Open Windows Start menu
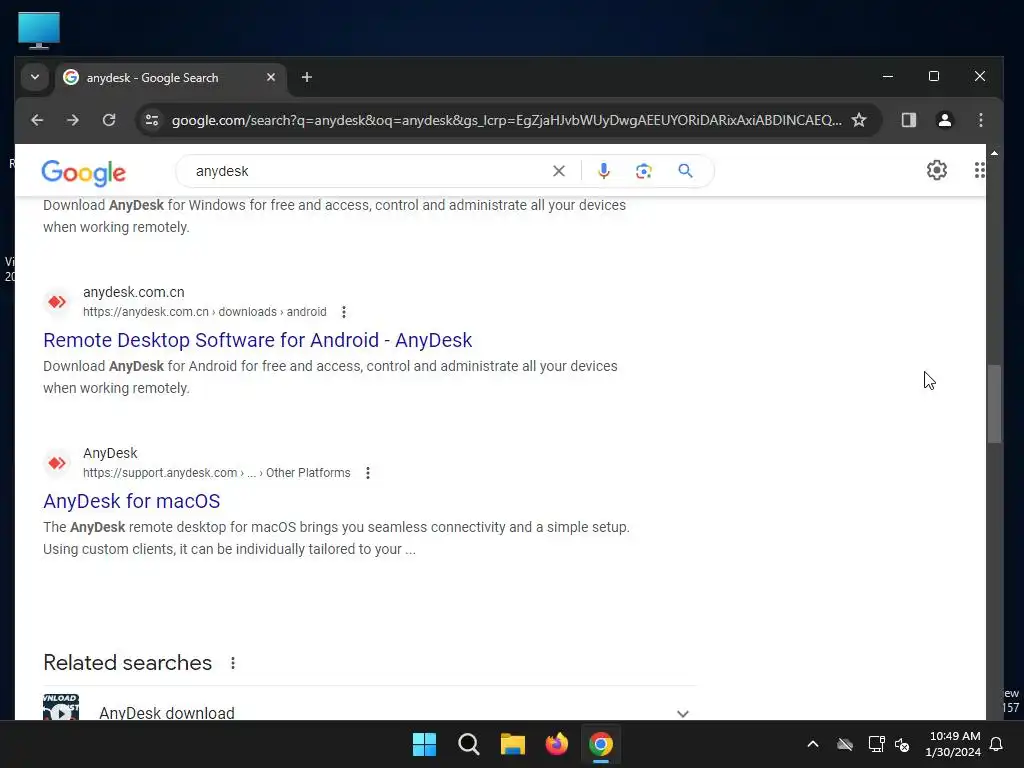The height and width of the screenshot is (768, 1024). [424, 744]
